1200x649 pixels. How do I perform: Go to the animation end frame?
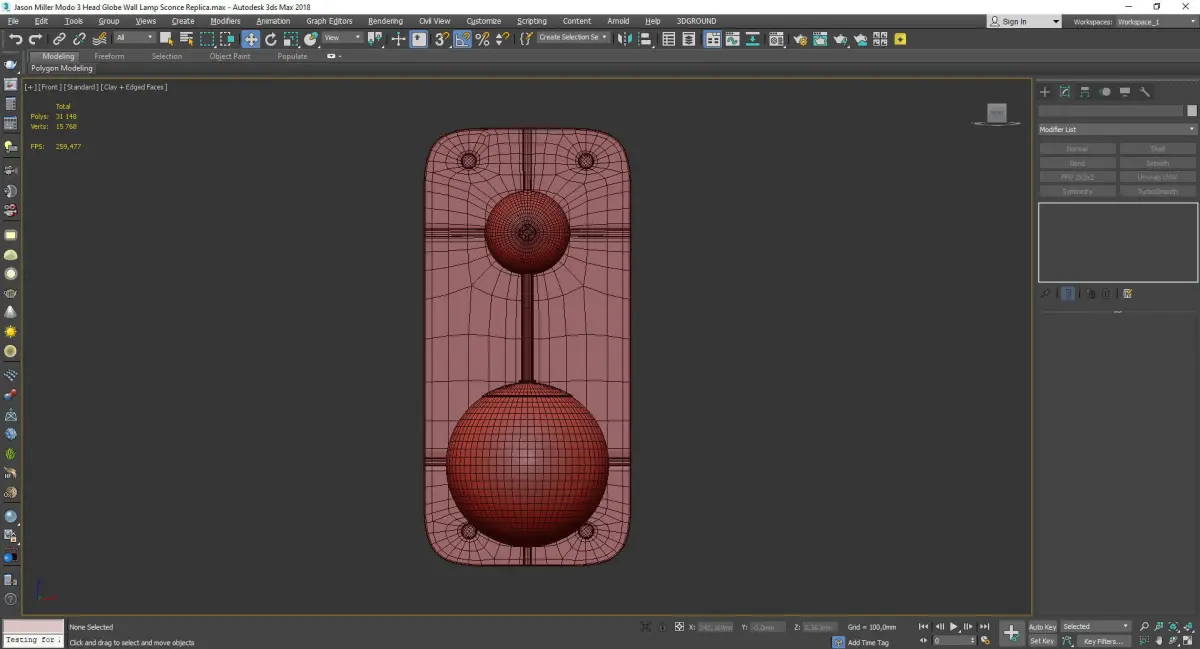tap(985, 626)
